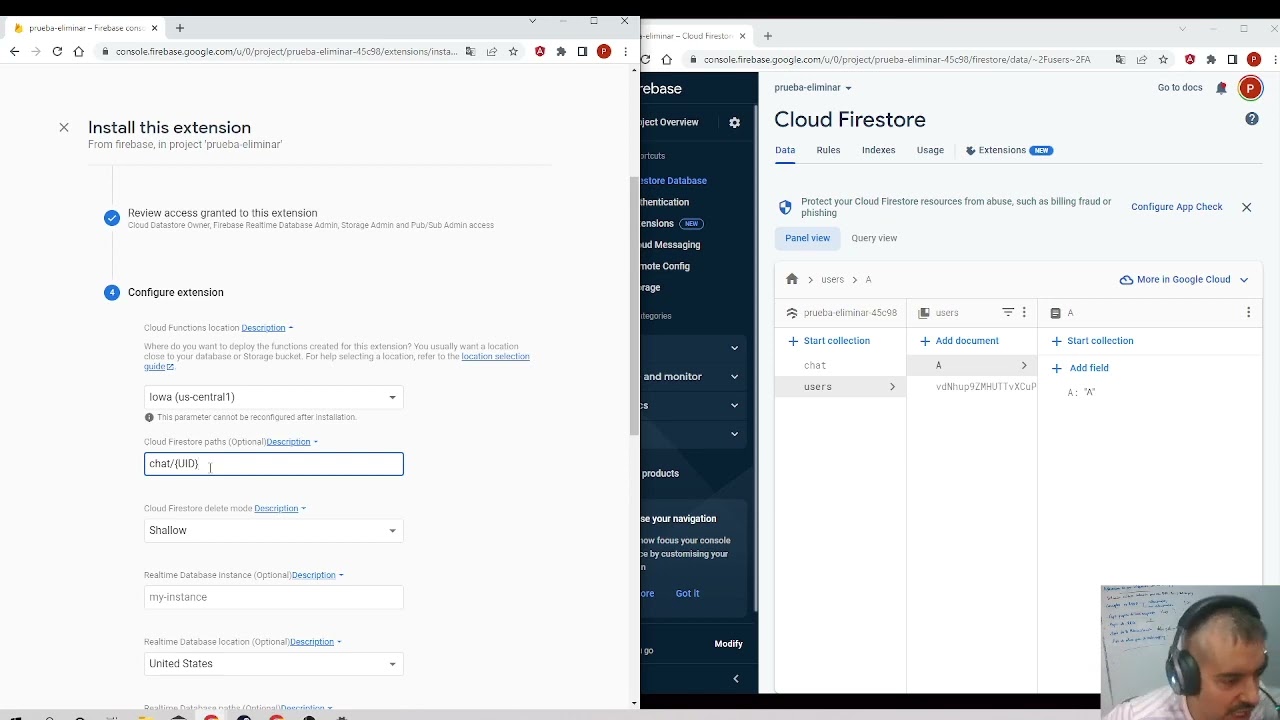Image resolution: width=1280 pixels, height=720 pixels.
Task: Open extensions puzzle icon in left browser
Action: 561,51
